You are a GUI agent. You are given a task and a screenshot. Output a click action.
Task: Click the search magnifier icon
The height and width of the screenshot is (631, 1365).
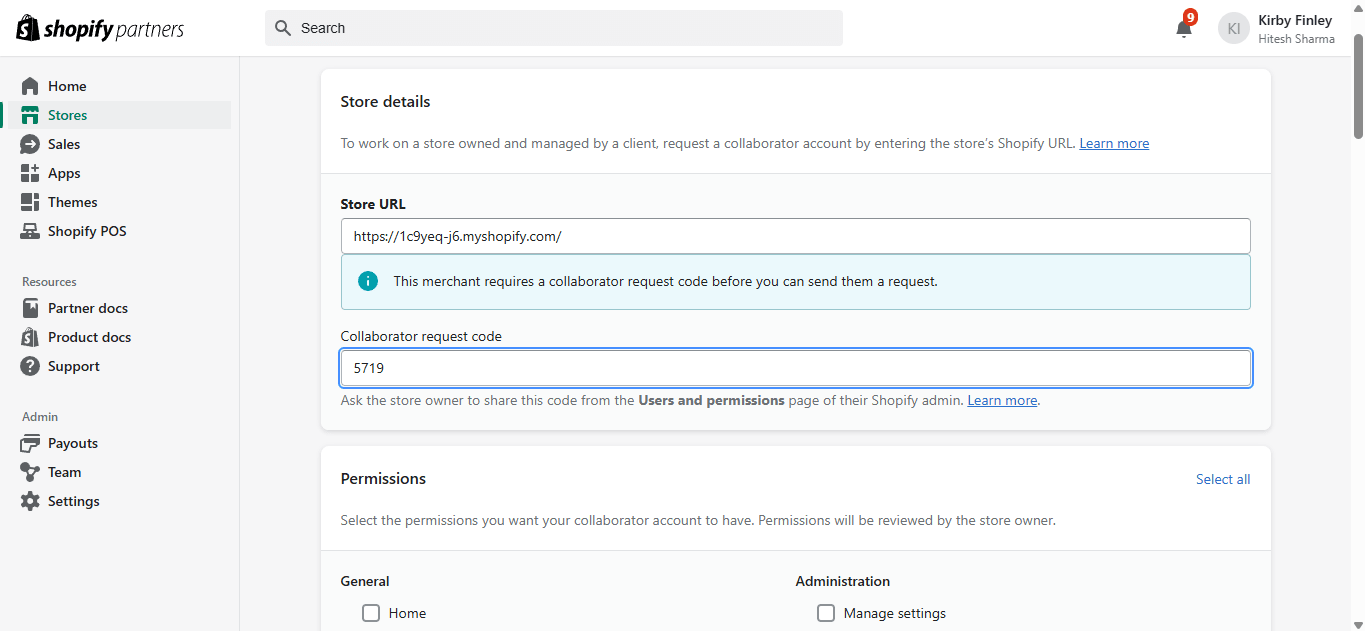pyautogui.click(x=283, y=28)
